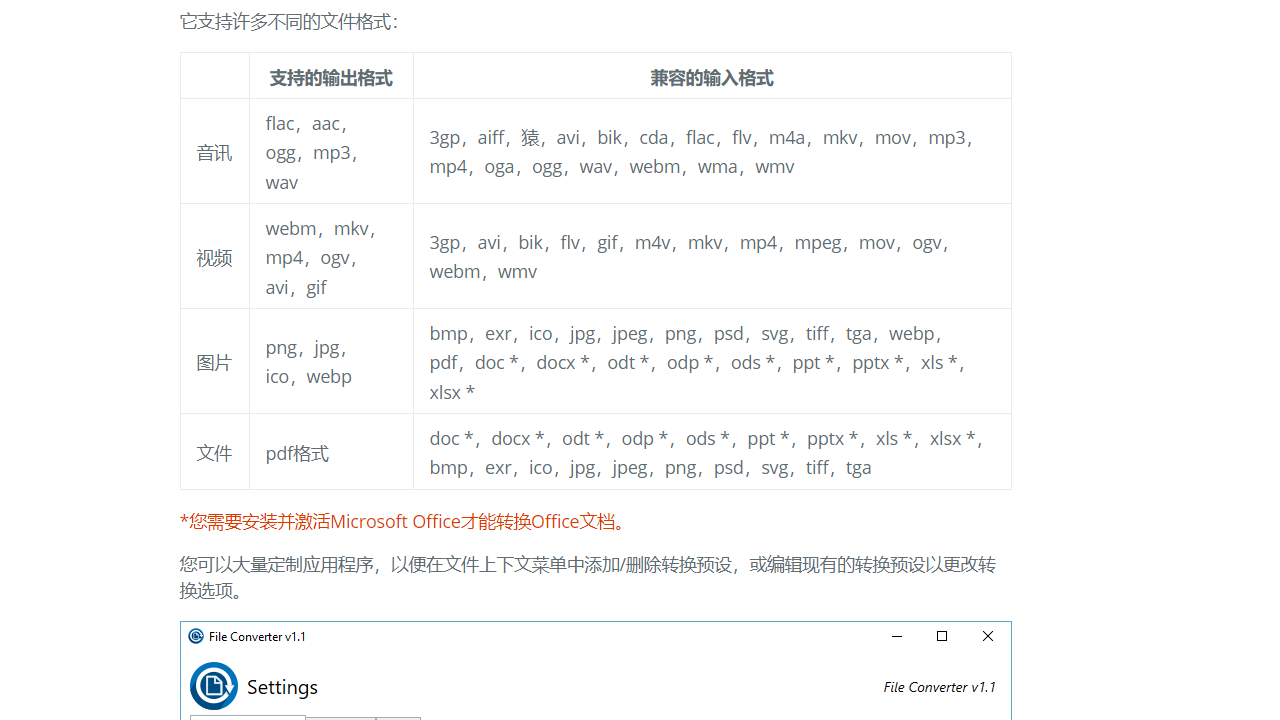The width and height of the screenshot is (1280, 720).
Task: Click the 音讯 row header cell
Action: pos(214,152)
